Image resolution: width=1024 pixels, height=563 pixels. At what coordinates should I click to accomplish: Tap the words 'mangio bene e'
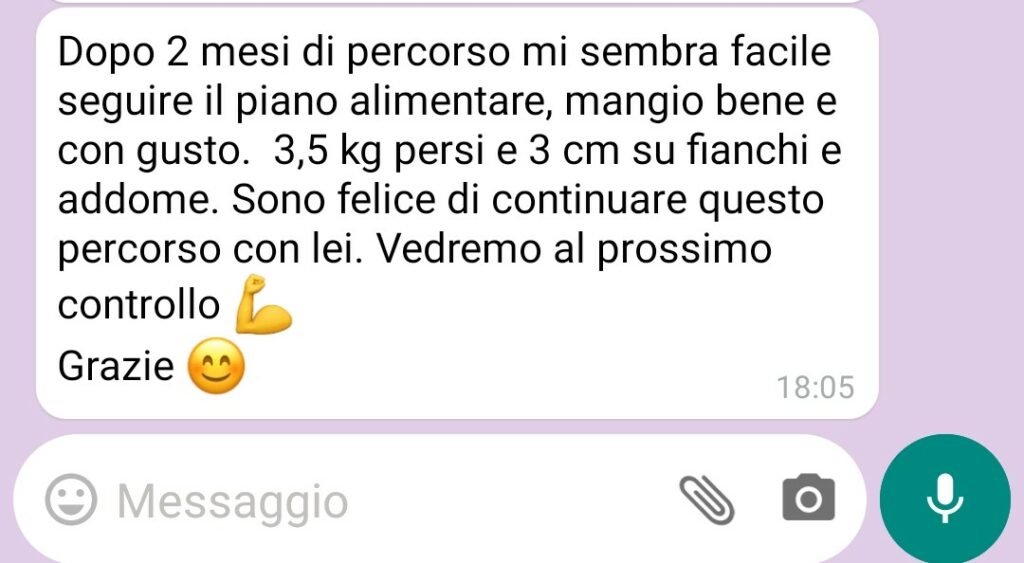tap(699, 103)
